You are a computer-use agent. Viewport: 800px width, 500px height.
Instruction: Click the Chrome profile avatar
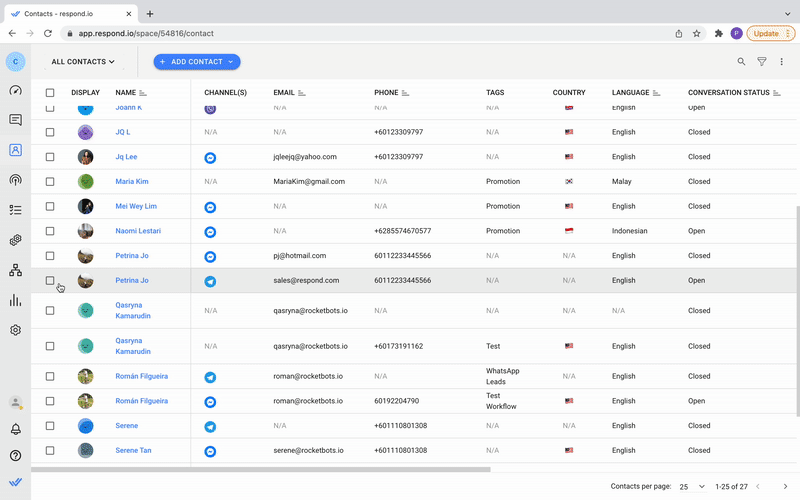[x=736, y=34]
